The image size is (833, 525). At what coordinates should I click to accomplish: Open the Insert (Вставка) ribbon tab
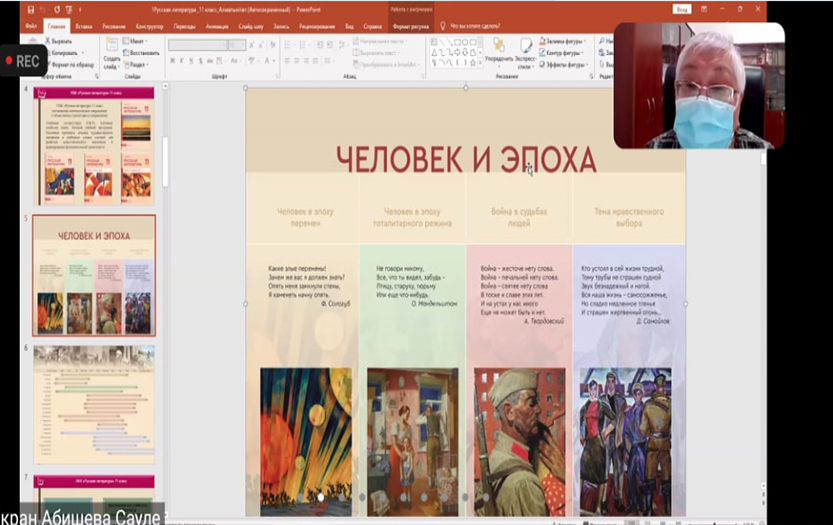(x=85, y=26)
